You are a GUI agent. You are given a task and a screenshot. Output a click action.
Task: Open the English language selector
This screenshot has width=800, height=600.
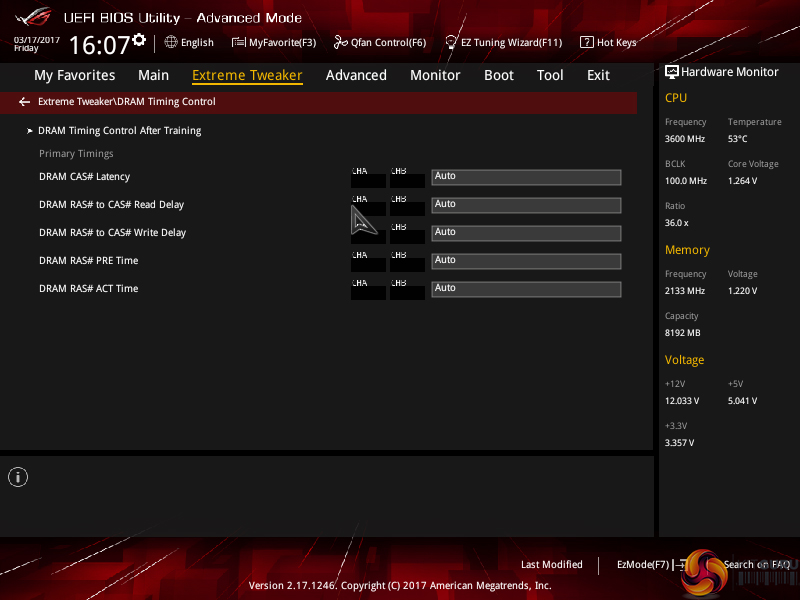click(x=197, y=42)
